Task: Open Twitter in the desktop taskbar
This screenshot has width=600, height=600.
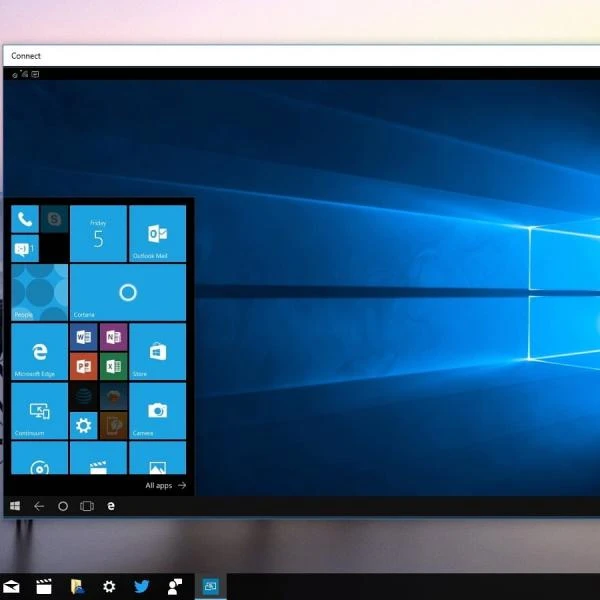Action: (142, 586)
